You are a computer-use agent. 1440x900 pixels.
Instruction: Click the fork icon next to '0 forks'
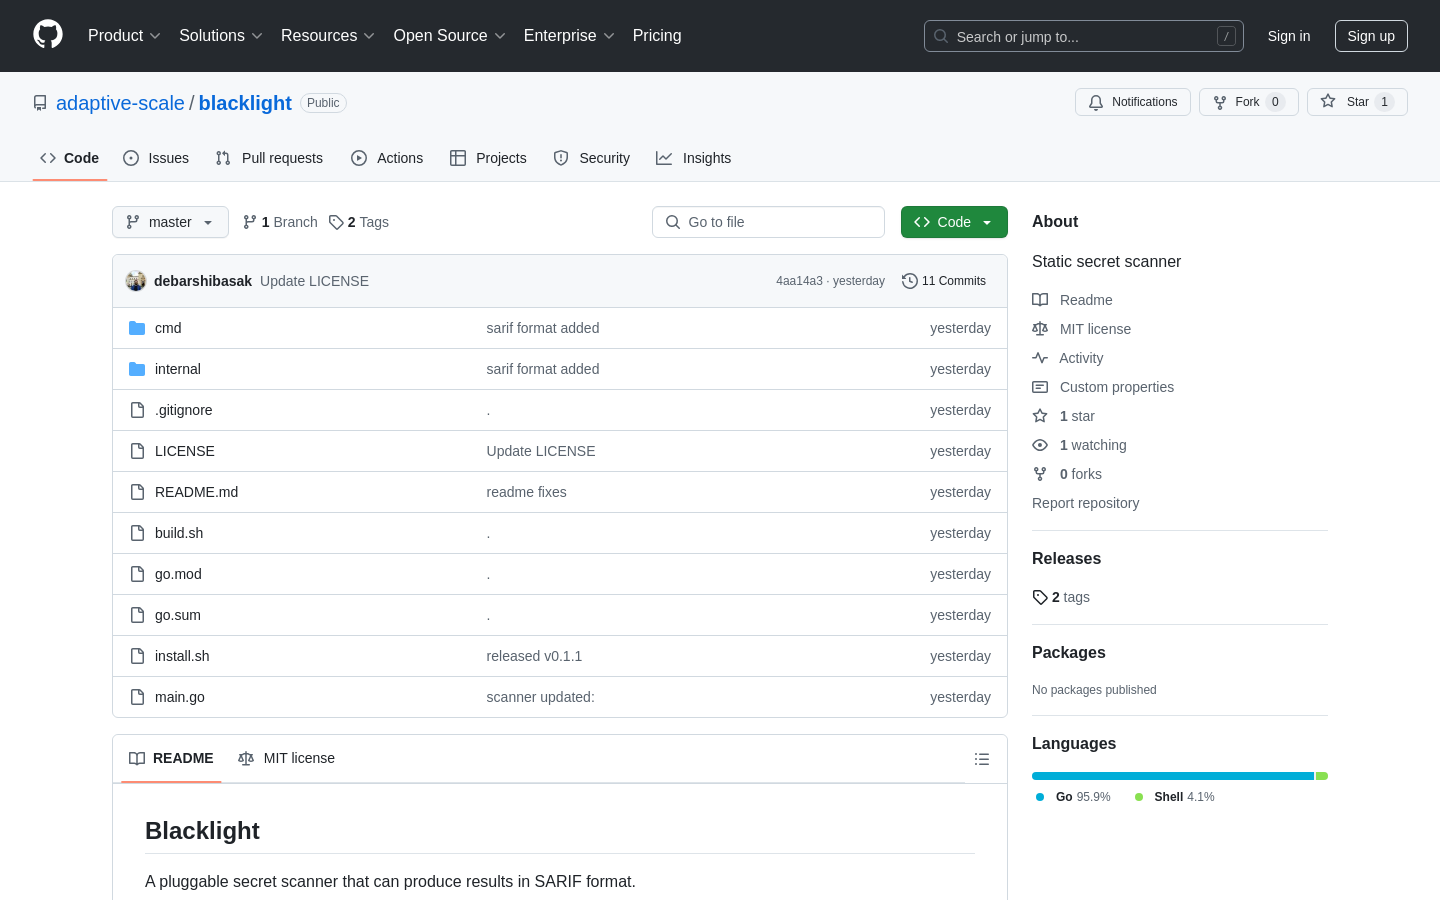point(1040,474)
